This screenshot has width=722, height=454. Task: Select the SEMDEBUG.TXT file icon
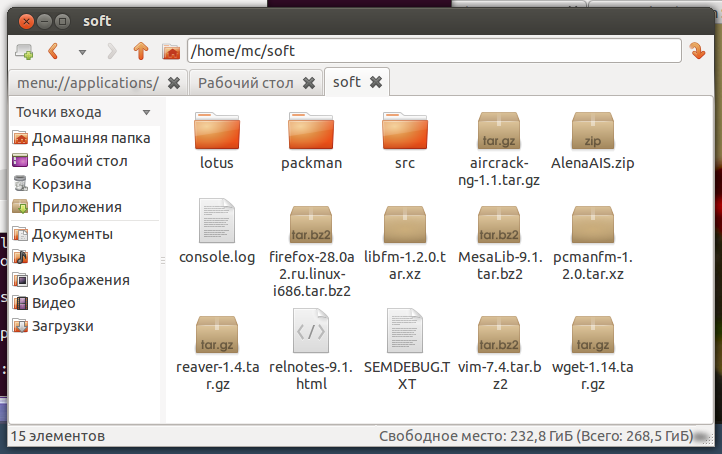pos(405,331)
